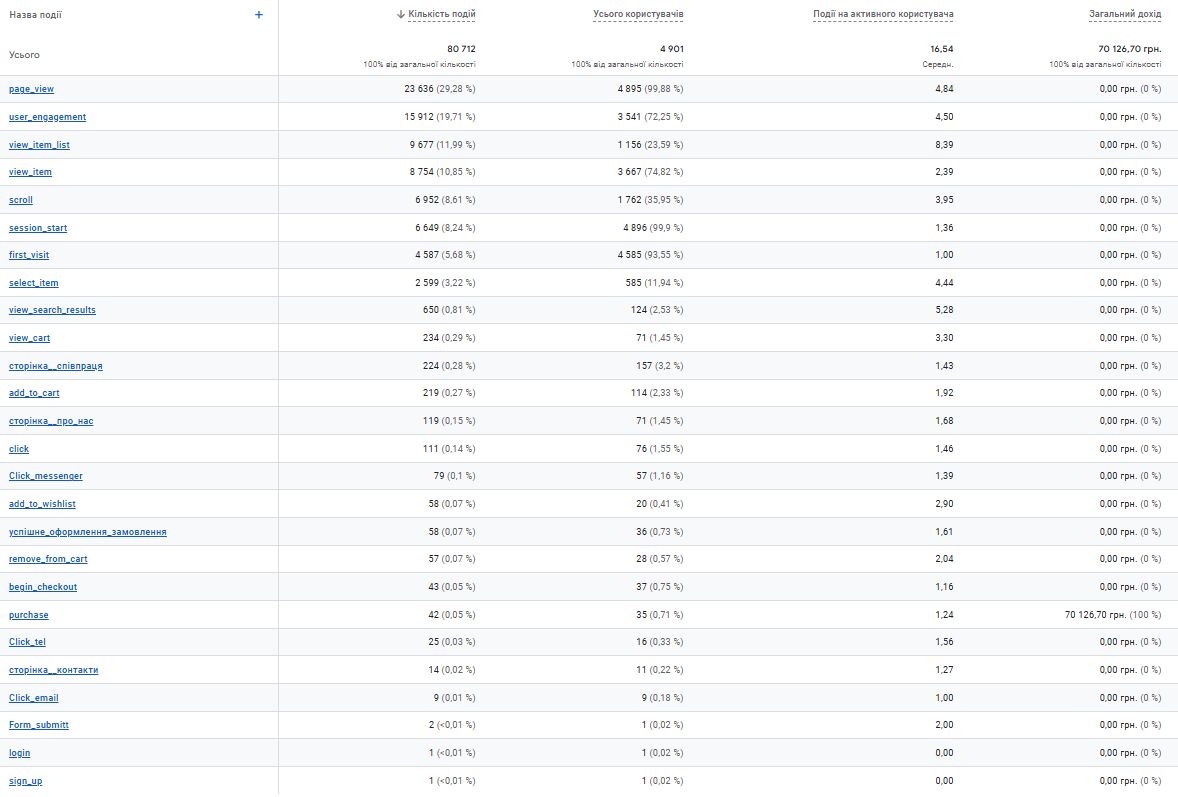Select the scroll event link
The width and height of the screenshot is (1178, 797).
21,200
